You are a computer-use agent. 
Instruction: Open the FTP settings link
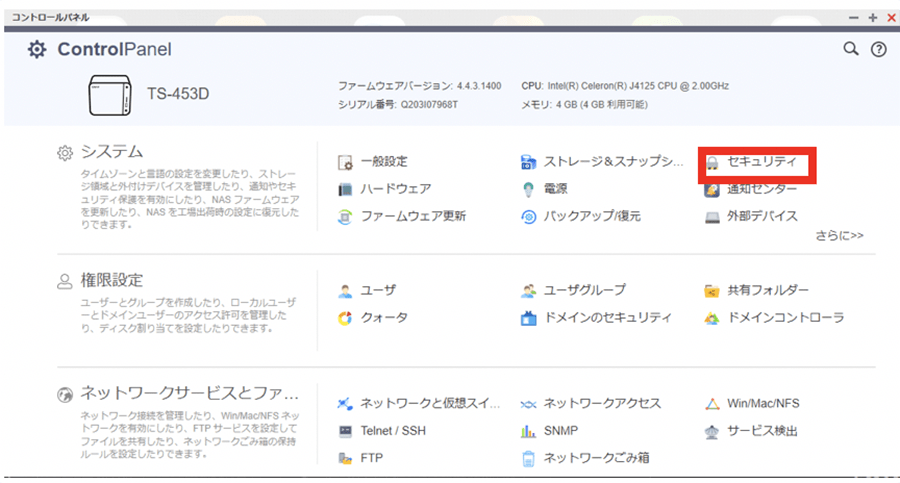[371, 458]
